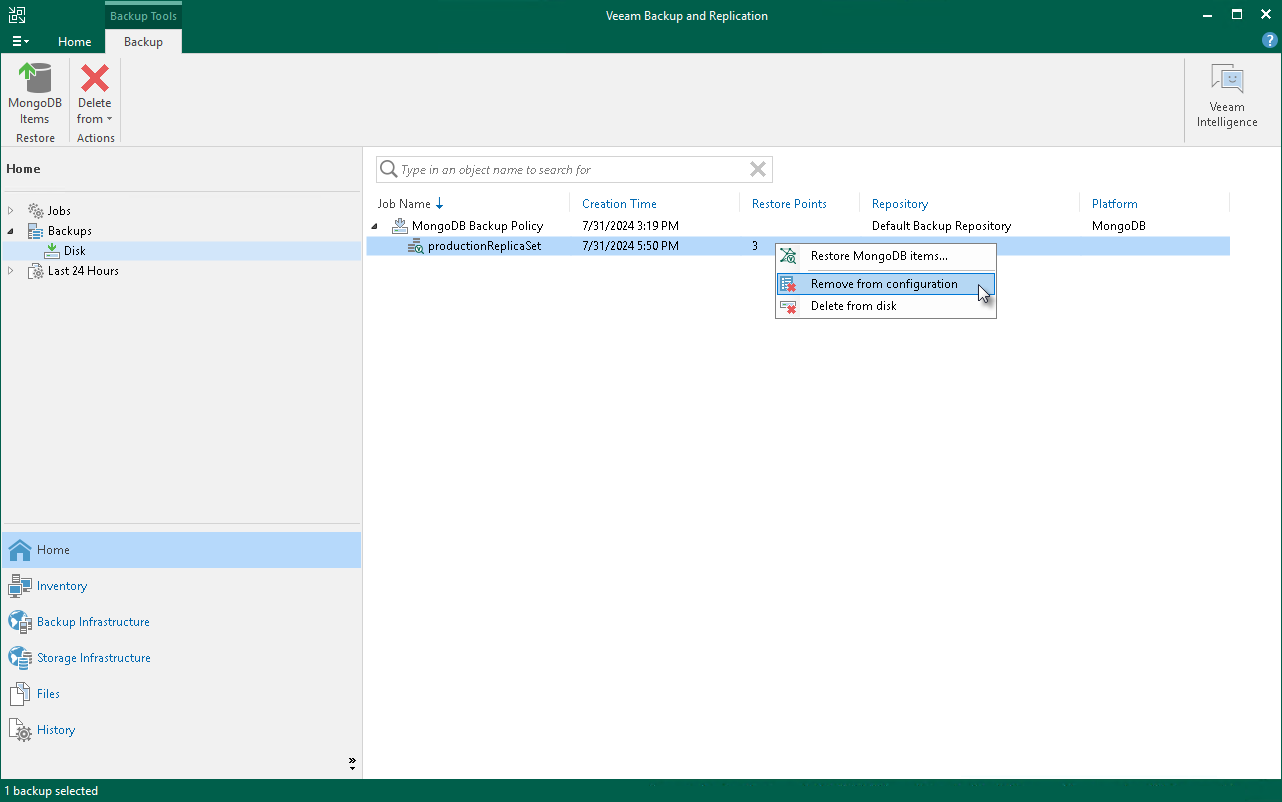1282x802 pixels.
Task: Click the MongoDB Items restore icon
Action: click(x=35, y=78)
